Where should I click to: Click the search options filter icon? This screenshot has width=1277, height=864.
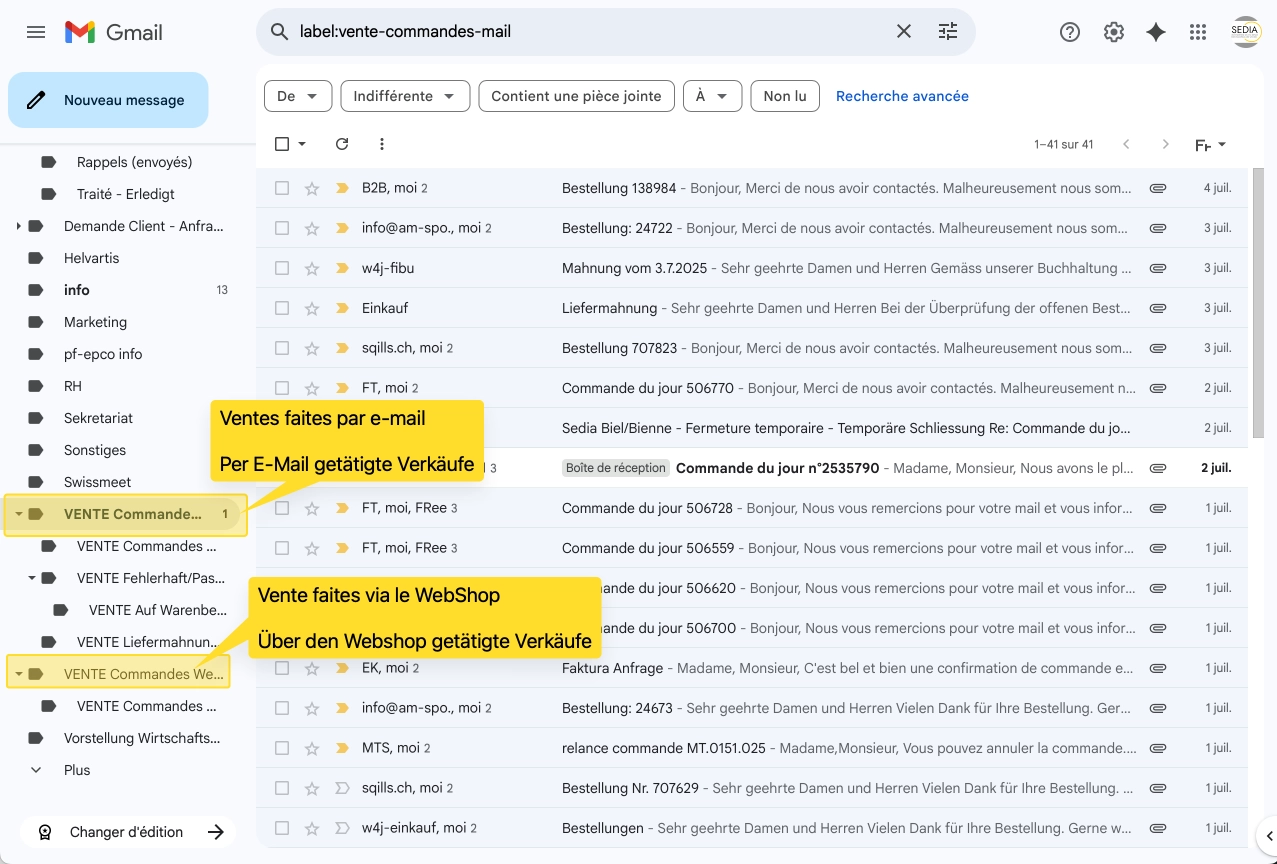tap(947, 32)
